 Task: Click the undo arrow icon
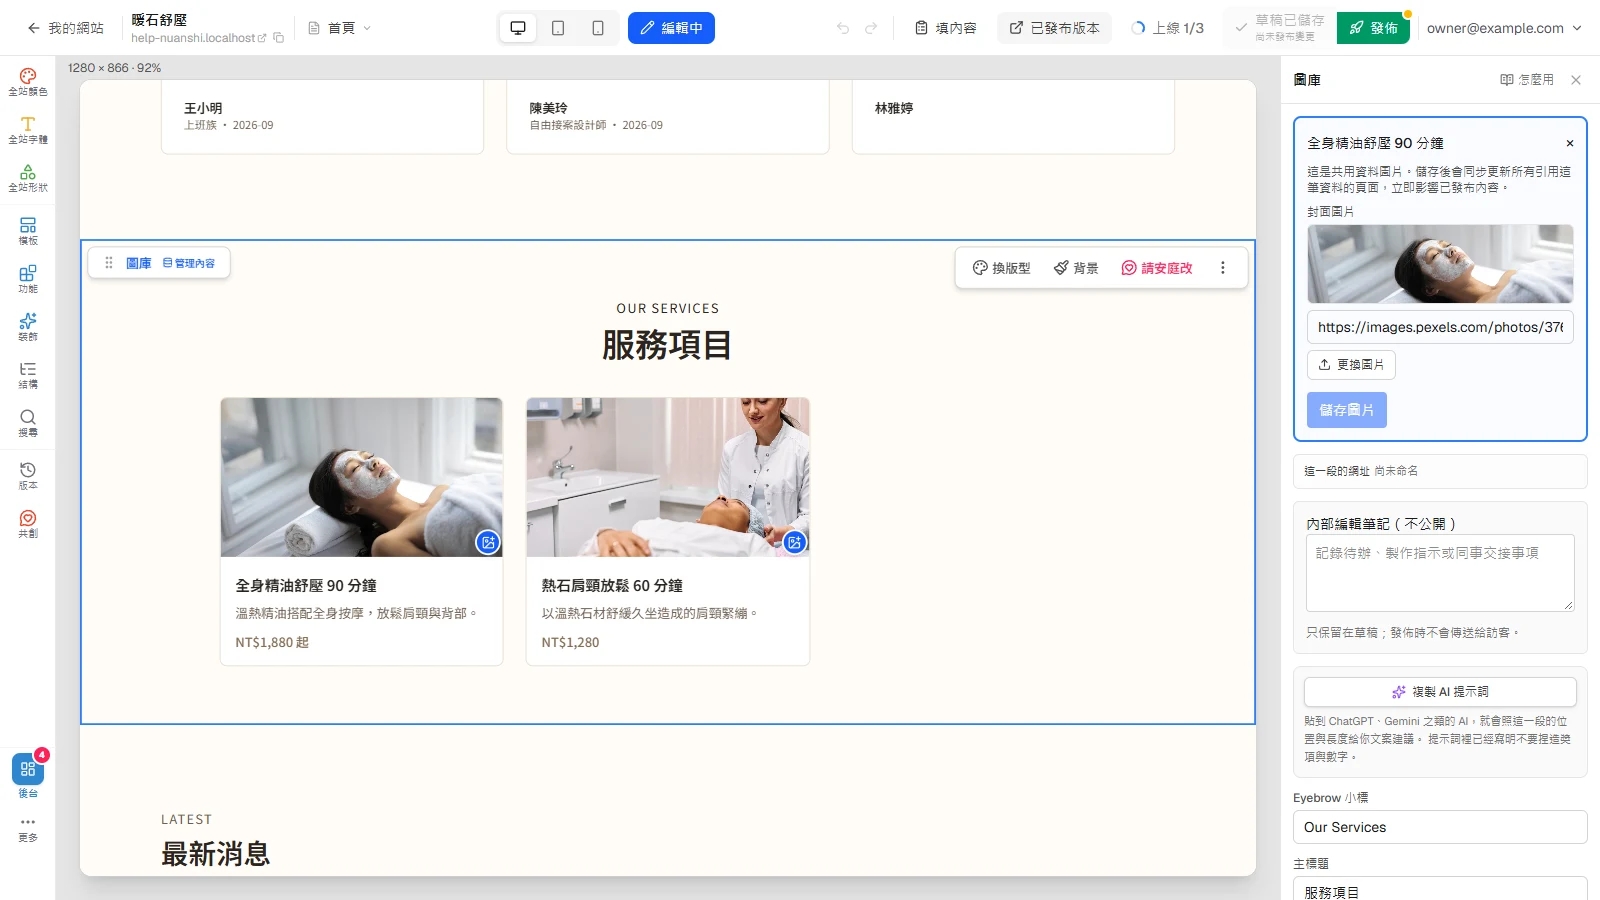pyautogui.click(x=843, y=28)
